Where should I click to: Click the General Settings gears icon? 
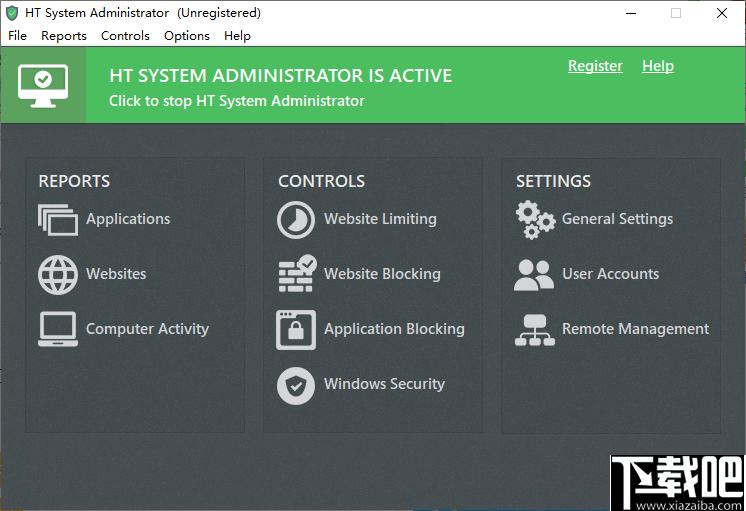(x=535, y=220)
